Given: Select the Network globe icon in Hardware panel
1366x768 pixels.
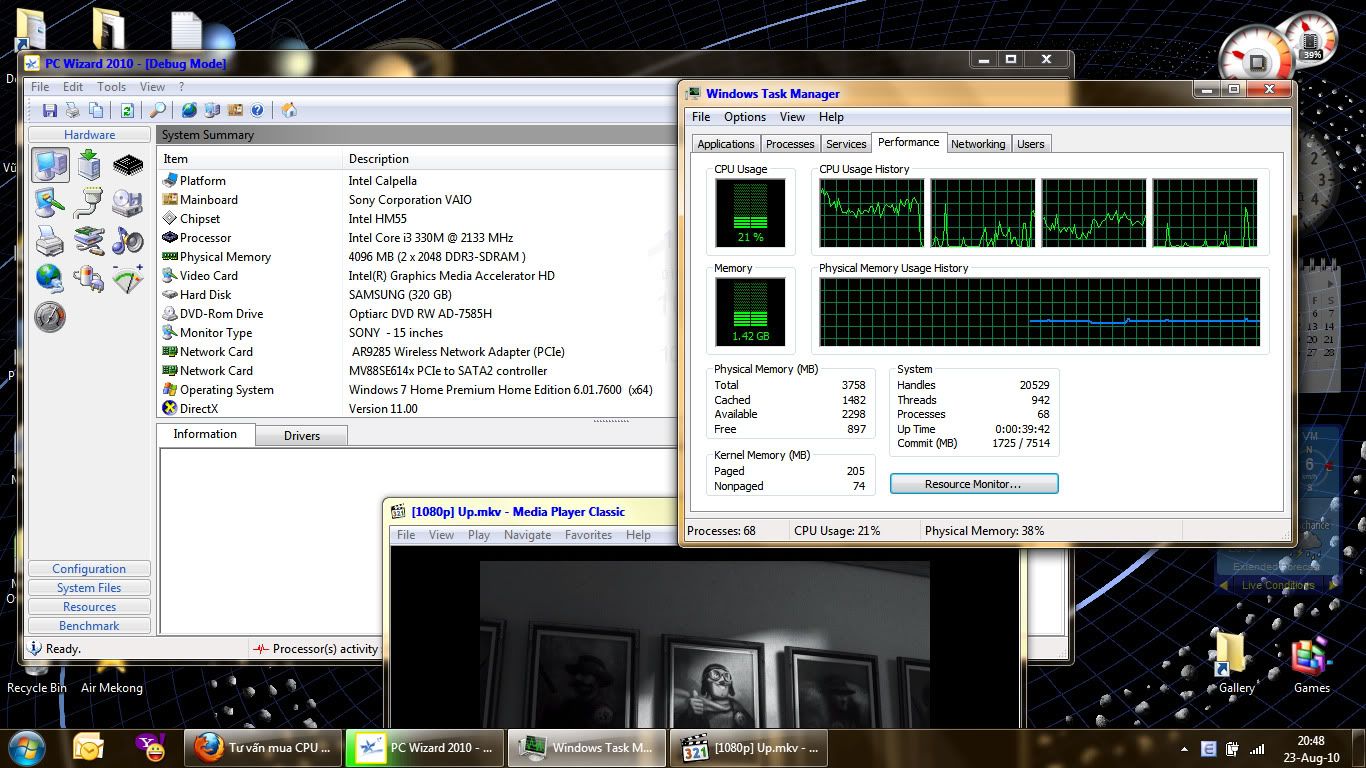Looking at the screenshot, I should tap(50, 279).
